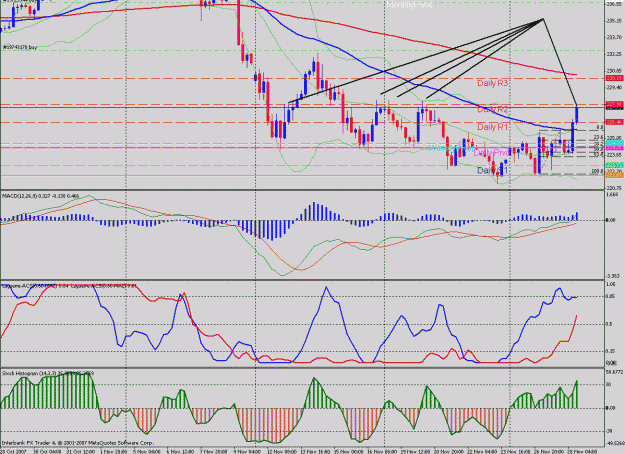625x454 pixels.
Task: Select the latest blue candle at chart's right edge
Action: tap(576, 115)
